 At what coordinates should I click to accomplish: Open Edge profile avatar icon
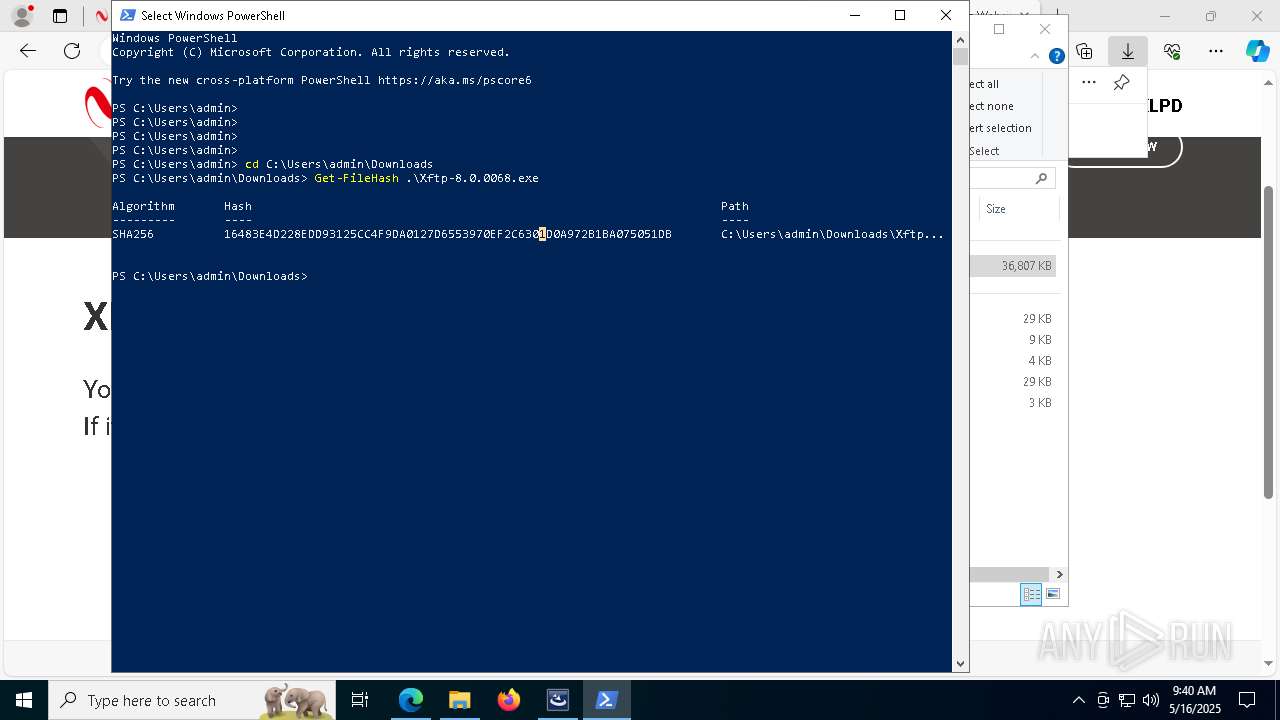(21, 16)
